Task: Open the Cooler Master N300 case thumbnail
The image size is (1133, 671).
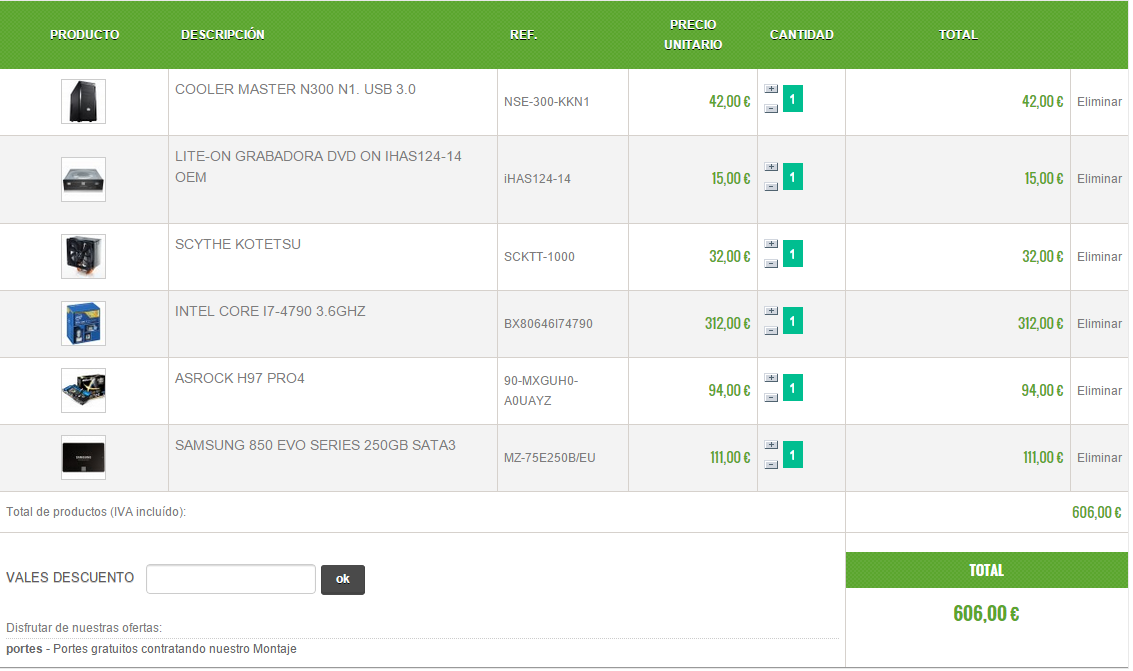Action: pos(83,101)
